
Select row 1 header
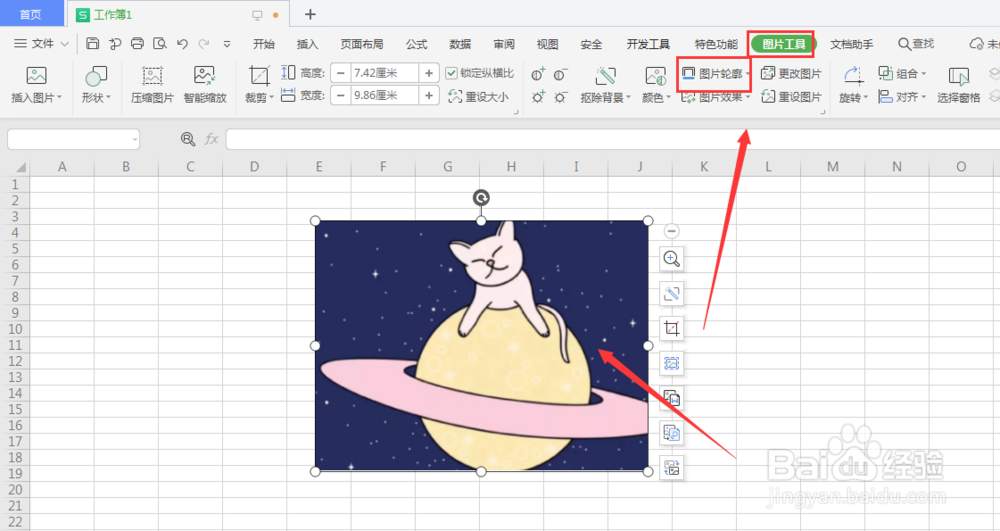tap(15, 184)
